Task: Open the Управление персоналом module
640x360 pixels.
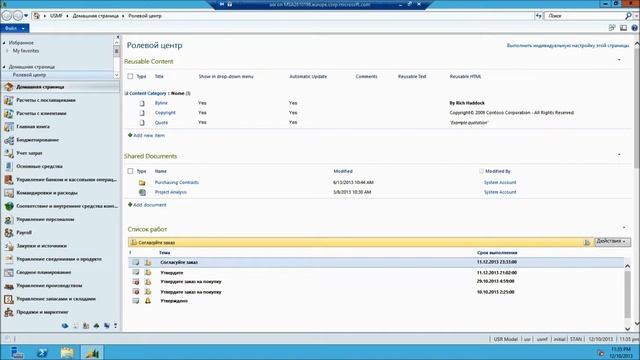Action: pos(45,219)
